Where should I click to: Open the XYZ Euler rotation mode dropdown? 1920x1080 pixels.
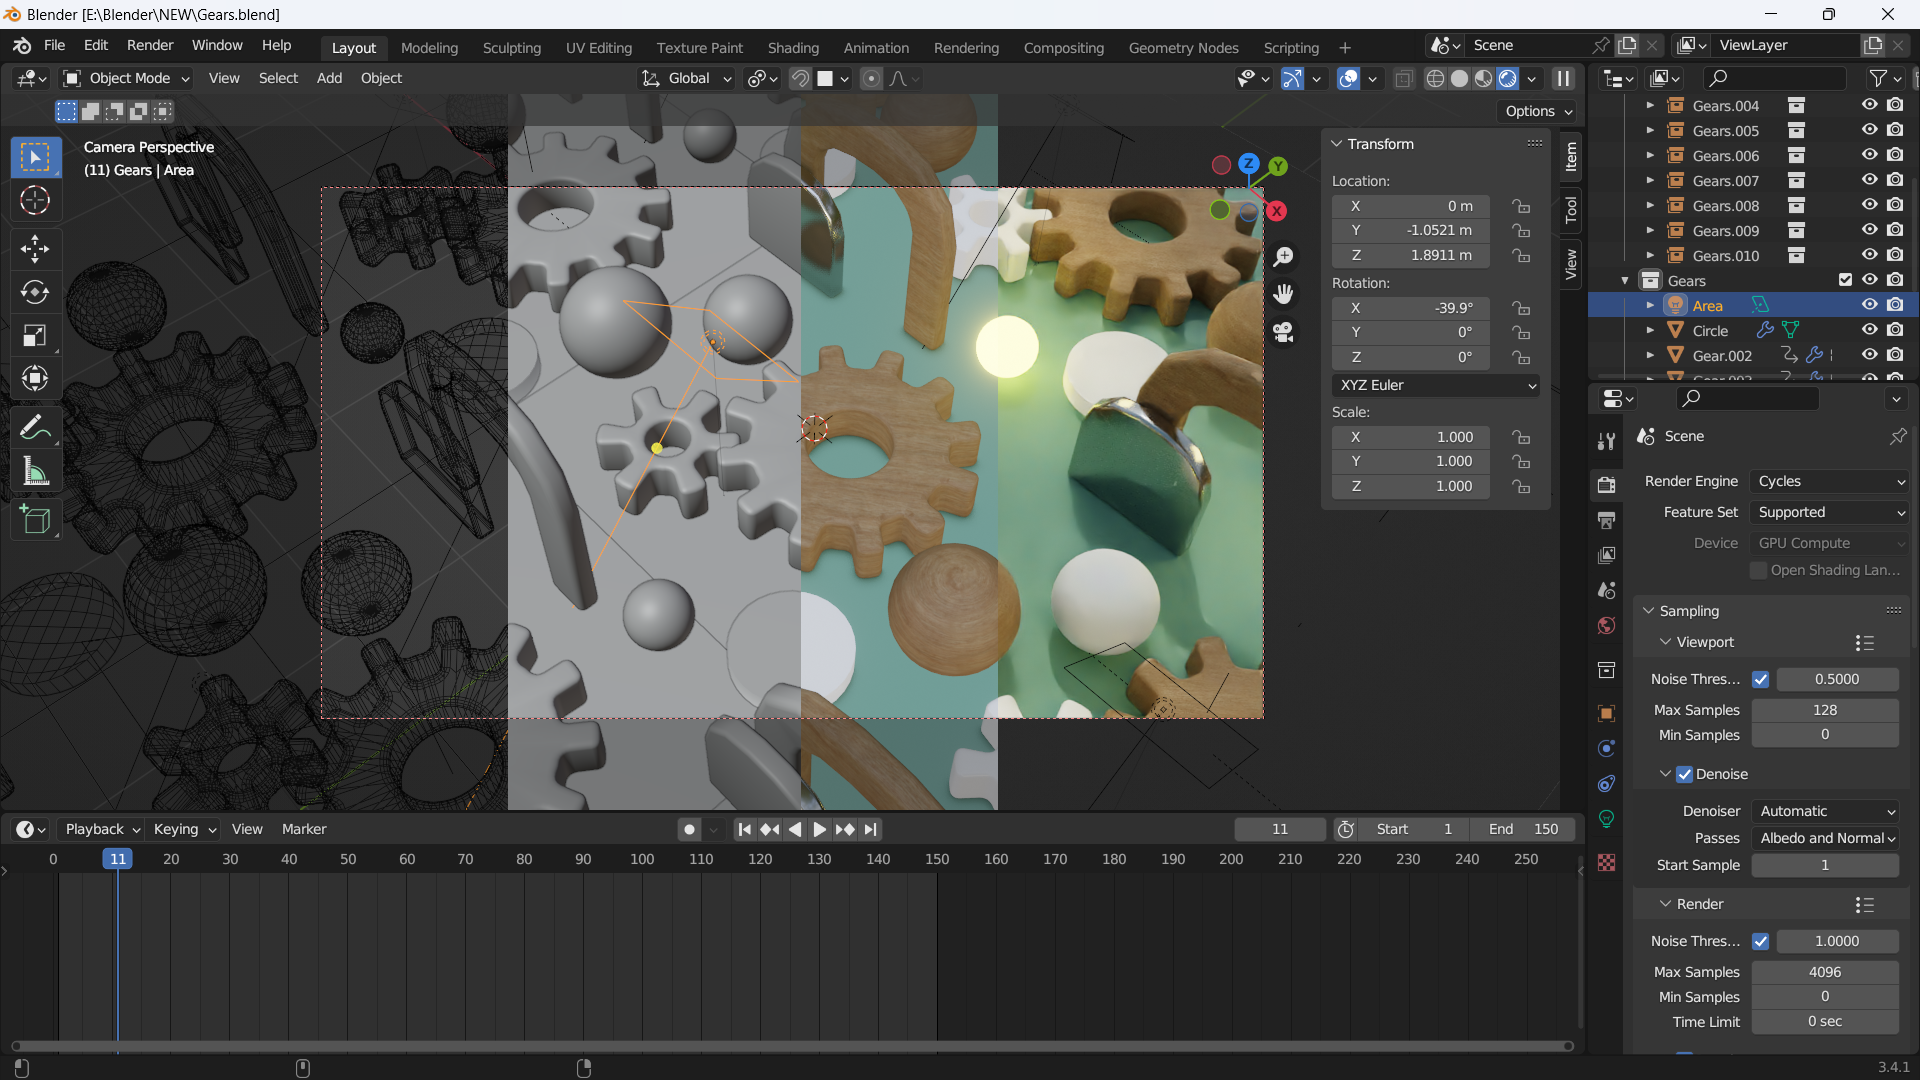[x=1435, y=385]
